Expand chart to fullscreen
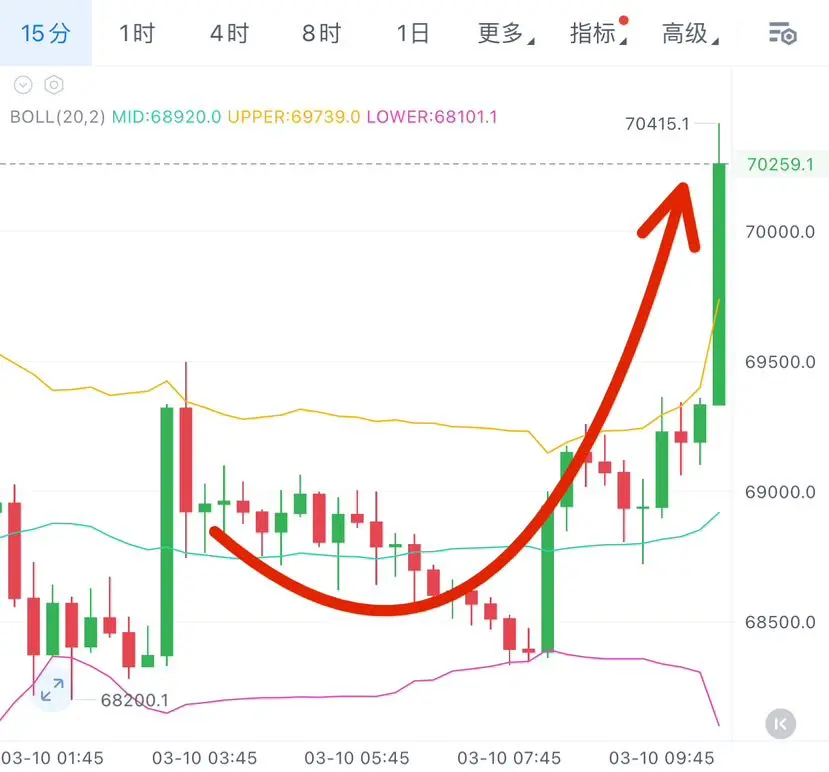 [x=52, y=690]
